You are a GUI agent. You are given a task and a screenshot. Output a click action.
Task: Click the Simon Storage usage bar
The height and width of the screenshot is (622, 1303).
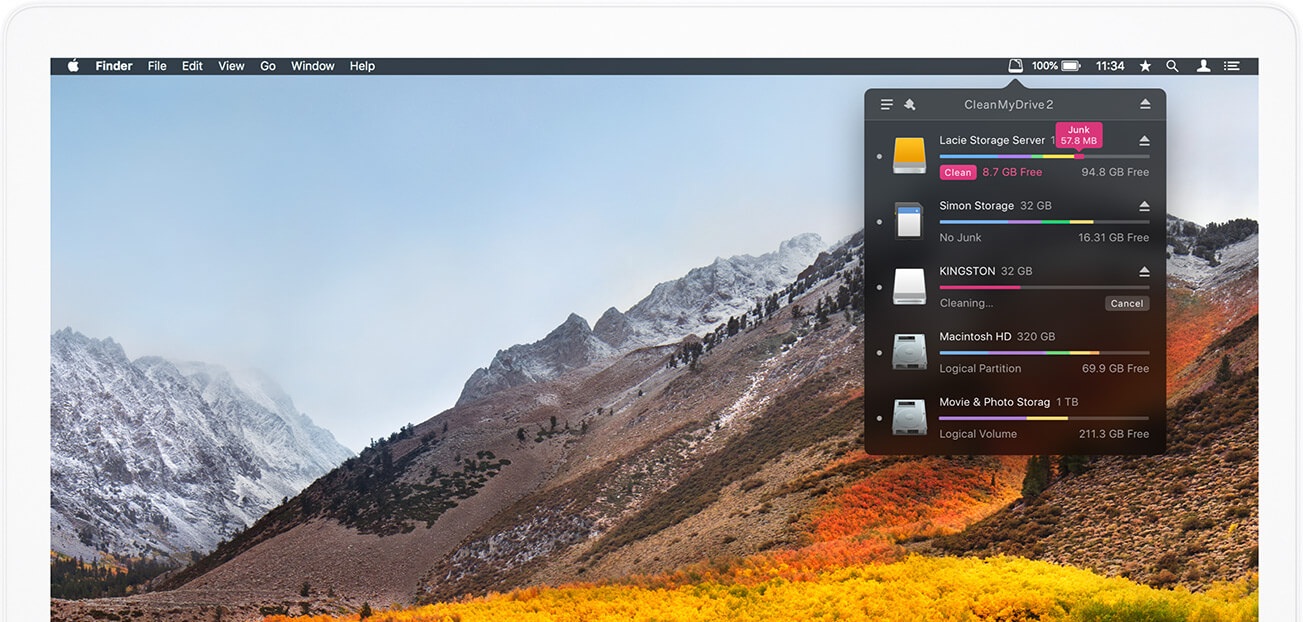point(1044,221)
